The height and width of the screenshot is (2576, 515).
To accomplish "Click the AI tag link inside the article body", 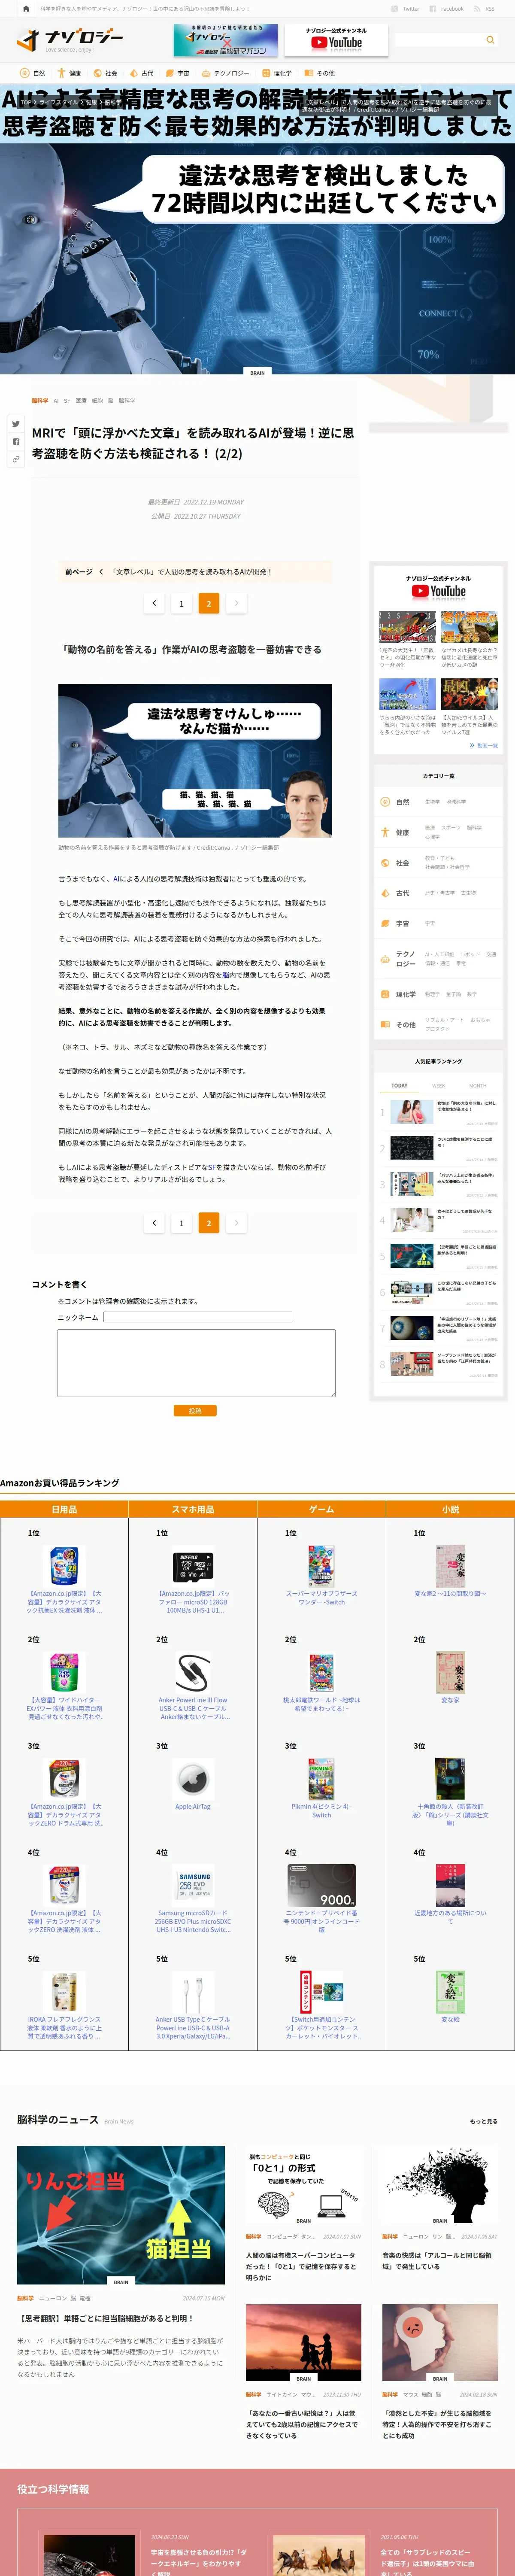I will pyautogui.click(x=116, y=879).
